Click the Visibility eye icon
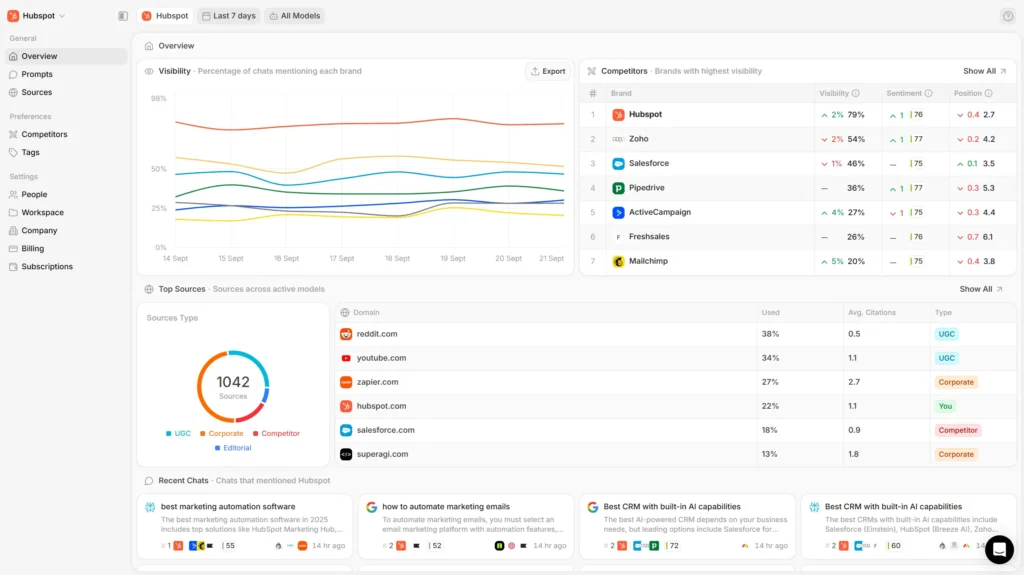The height and width of the screenshot is (575, 1024). [x=149, y=71]
